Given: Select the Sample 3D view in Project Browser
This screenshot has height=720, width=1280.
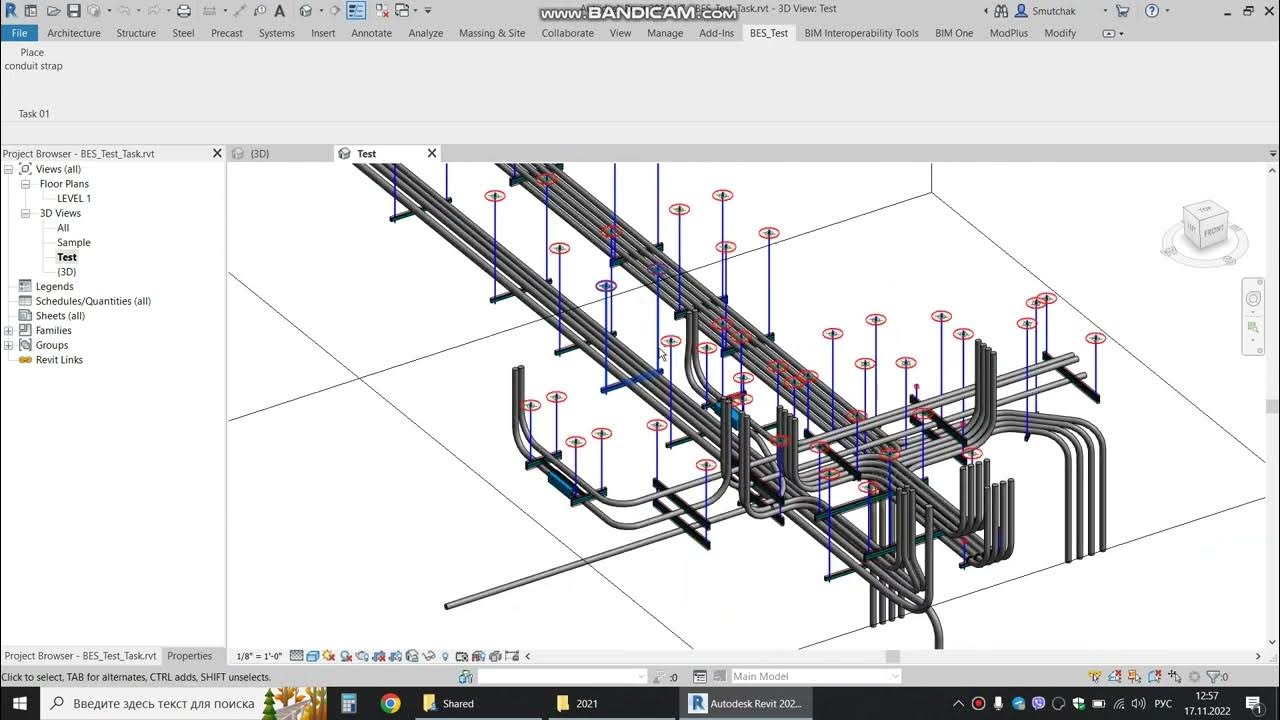Looking at the screenshot, I should pyautogui.click(x=74, y=242).
